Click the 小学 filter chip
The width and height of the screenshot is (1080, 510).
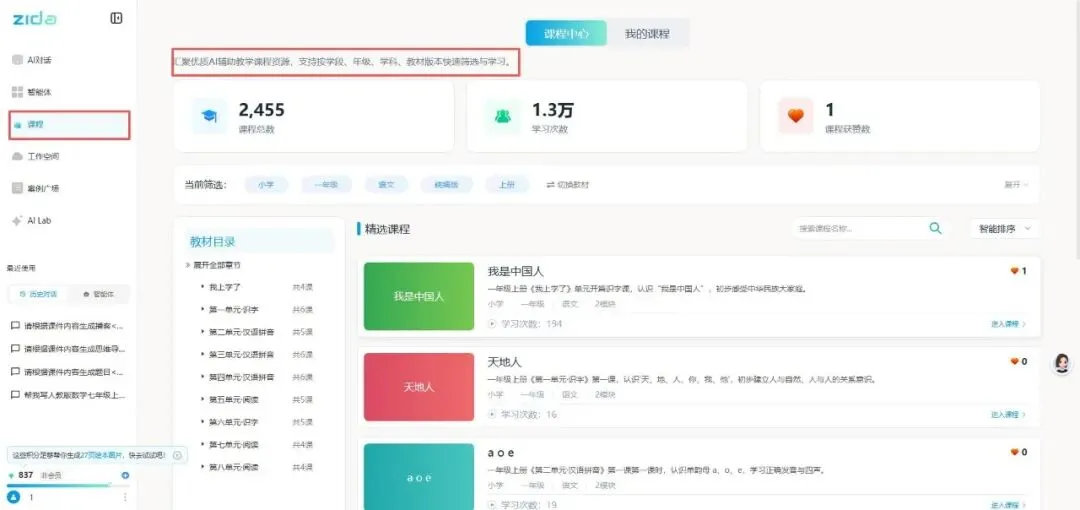pyautogui.click(x=267, y=185)
